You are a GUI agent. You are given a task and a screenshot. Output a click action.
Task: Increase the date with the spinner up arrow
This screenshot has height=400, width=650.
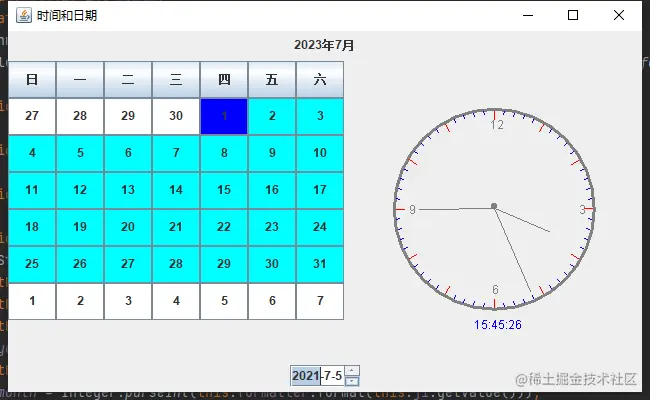tap(352, 371)
